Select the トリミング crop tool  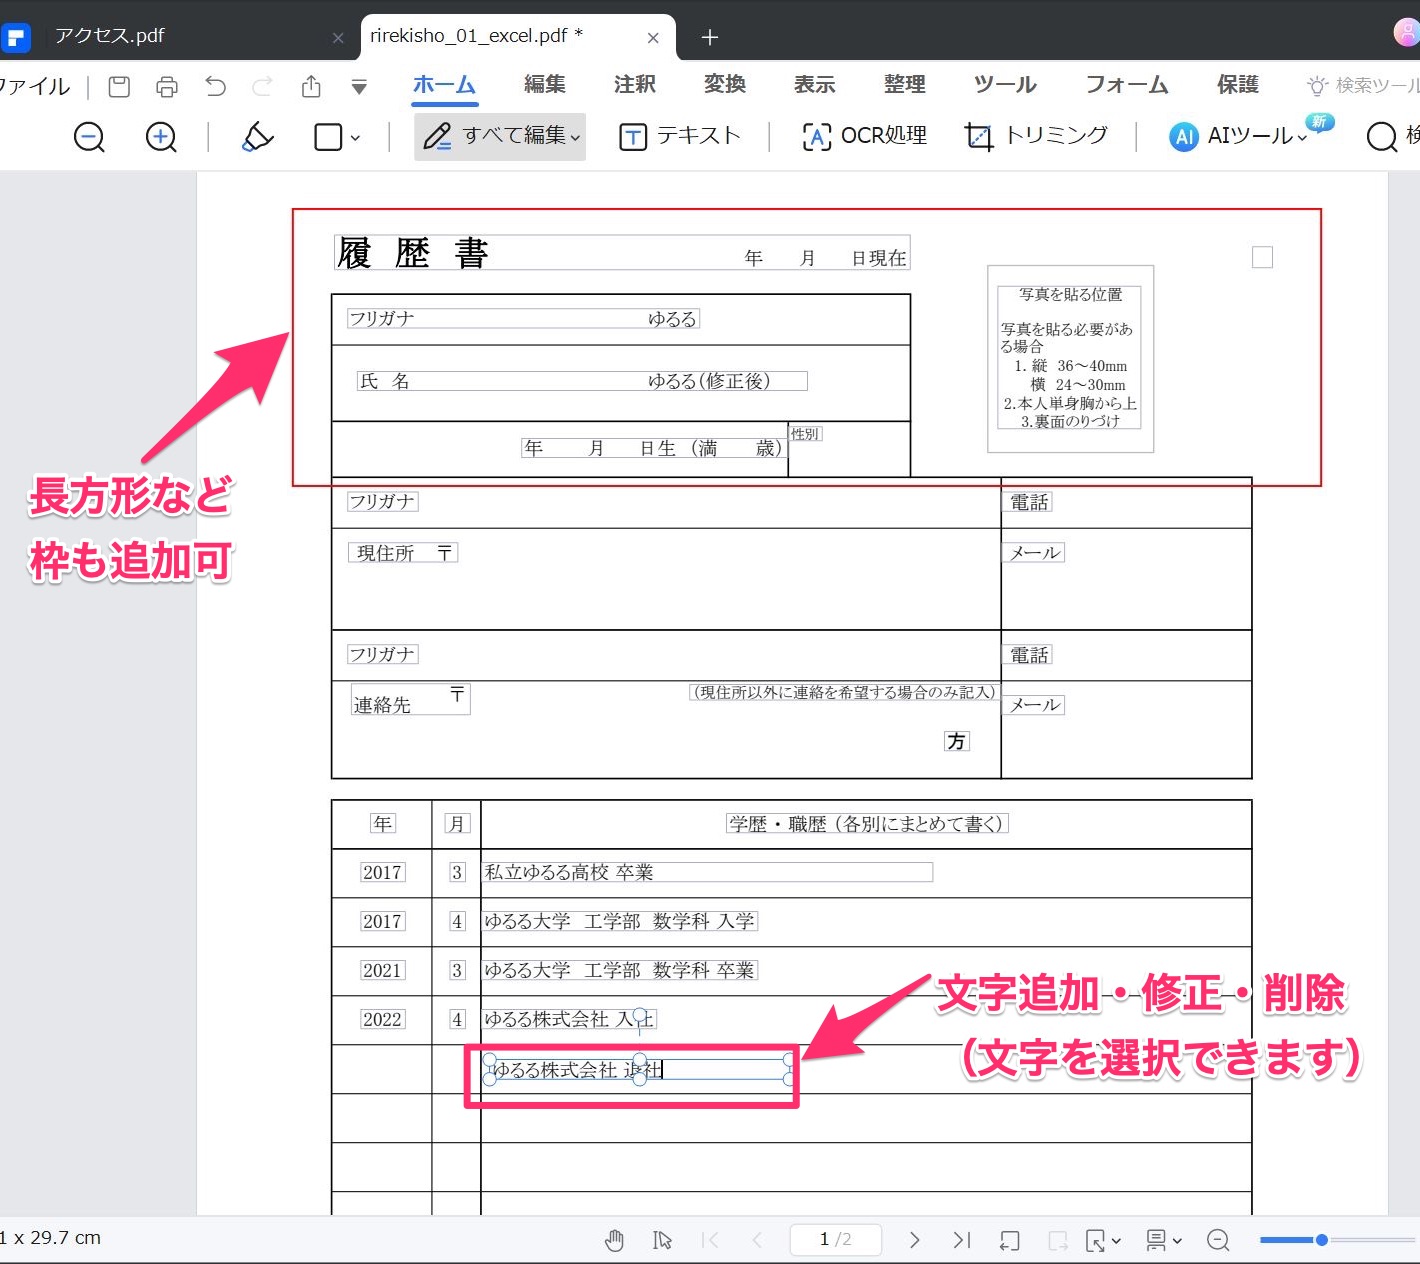[x=1038, y=136]
